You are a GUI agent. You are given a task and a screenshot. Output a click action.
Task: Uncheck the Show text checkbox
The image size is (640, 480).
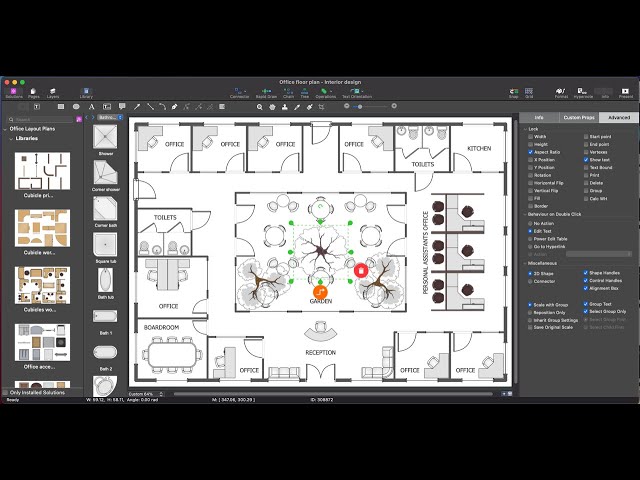[x=586, y=160]
